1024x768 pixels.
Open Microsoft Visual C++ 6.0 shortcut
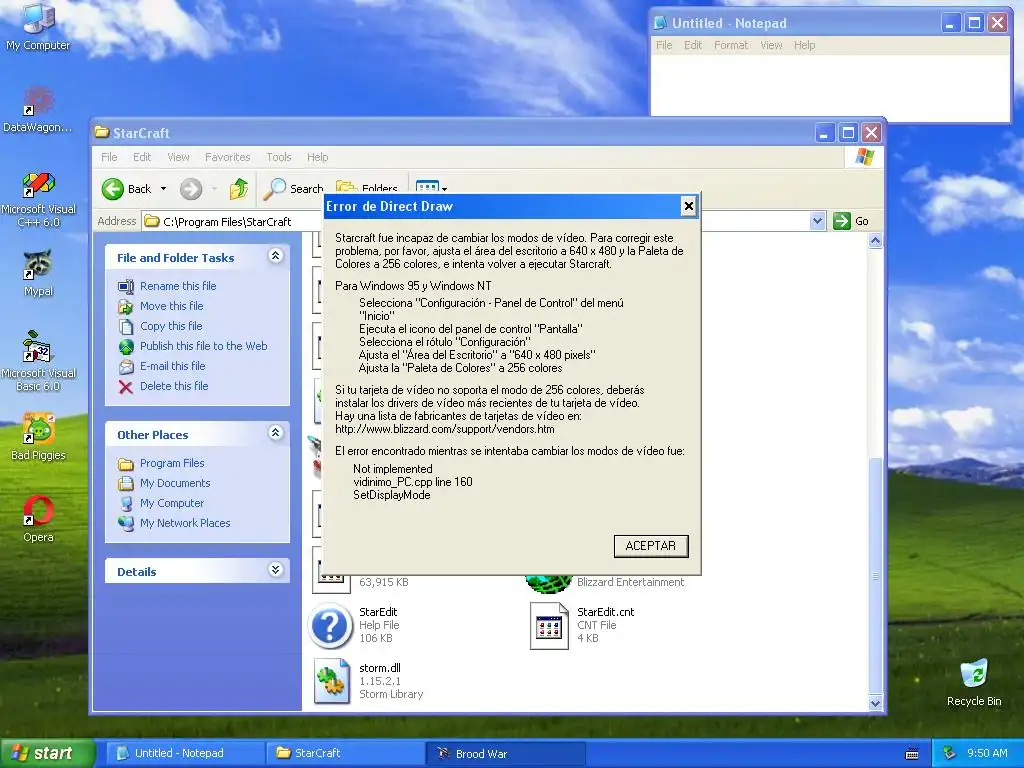coord(38,199)
